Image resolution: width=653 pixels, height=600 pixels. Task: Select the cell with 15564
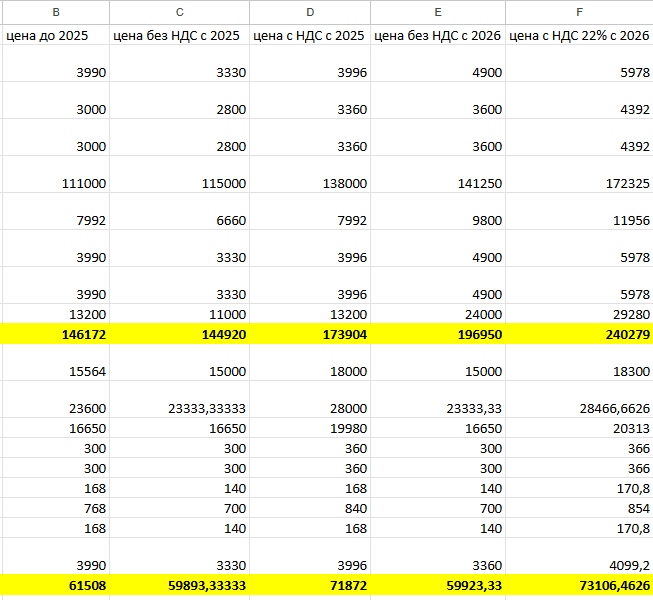pyautogui.click(x=55, y=371)
